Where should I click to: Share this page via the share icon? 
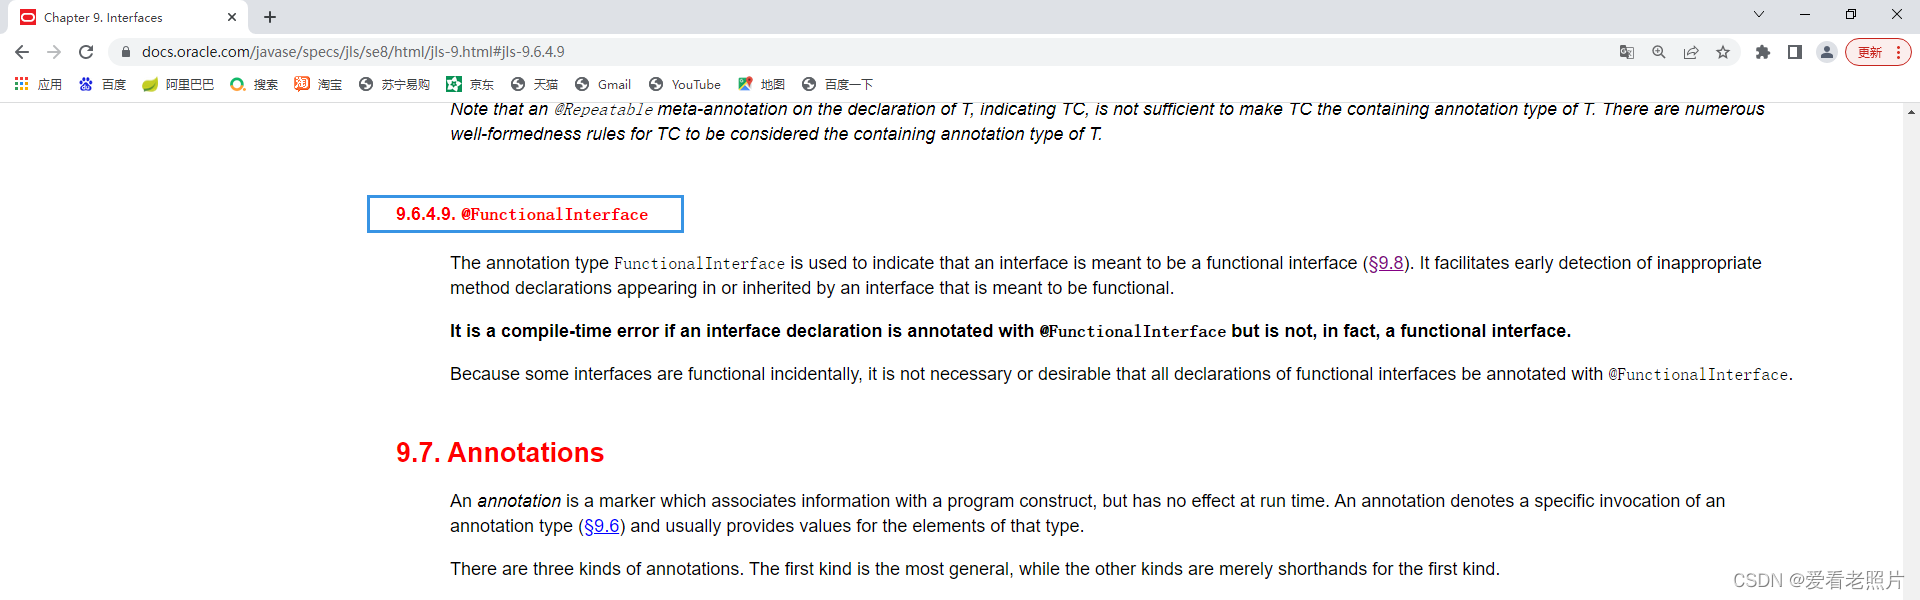(x=1691, y=52)
